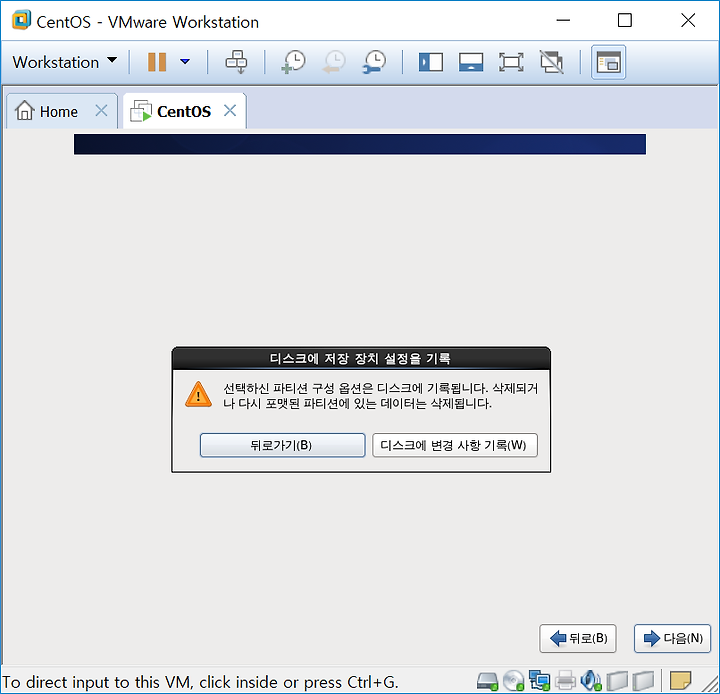Click 디스크에 변경 사항 기록(W) button

click(455, 445)
